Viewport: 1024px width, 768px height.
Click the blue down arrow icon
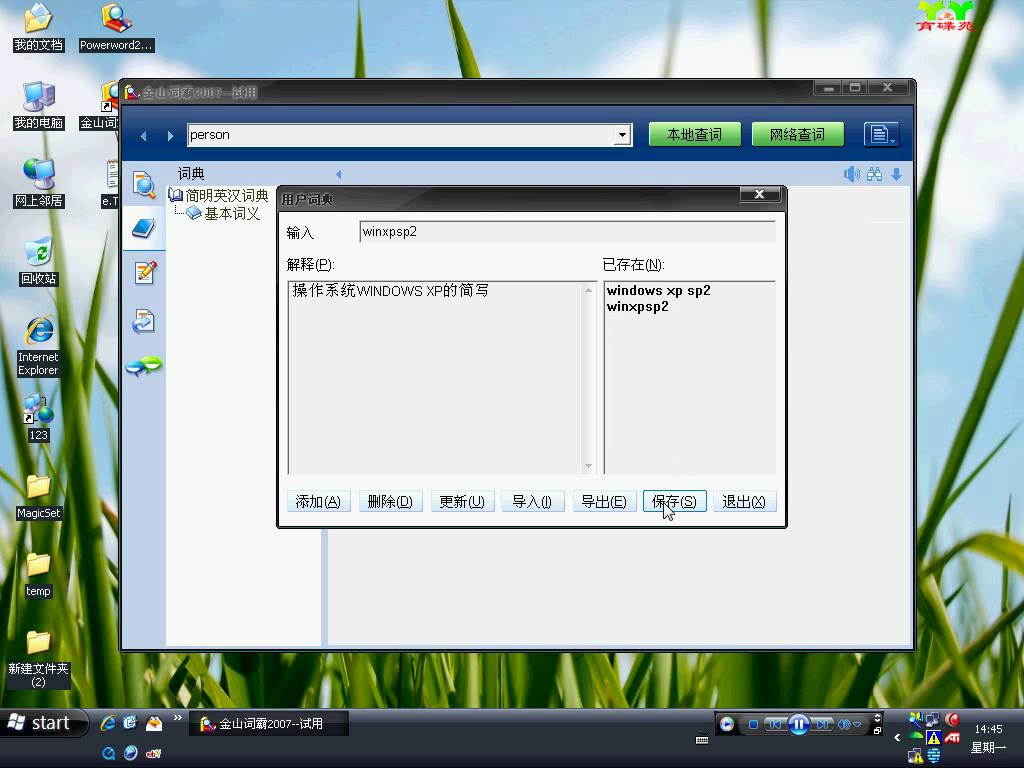897,174
